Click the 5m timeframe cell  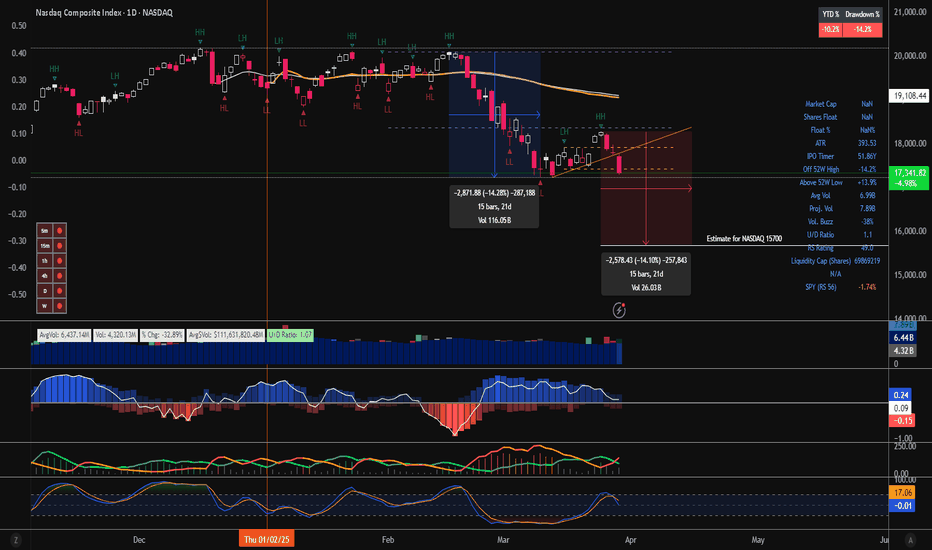coord(45,231)
